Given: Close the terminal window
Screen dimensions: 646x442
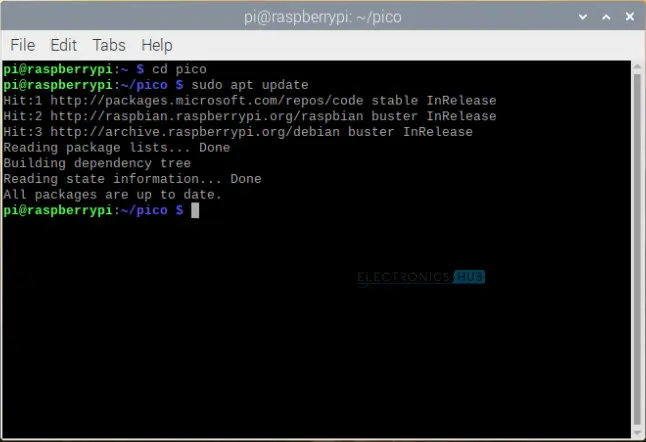Looking at the screenshot, I should (x=627, y=16).
